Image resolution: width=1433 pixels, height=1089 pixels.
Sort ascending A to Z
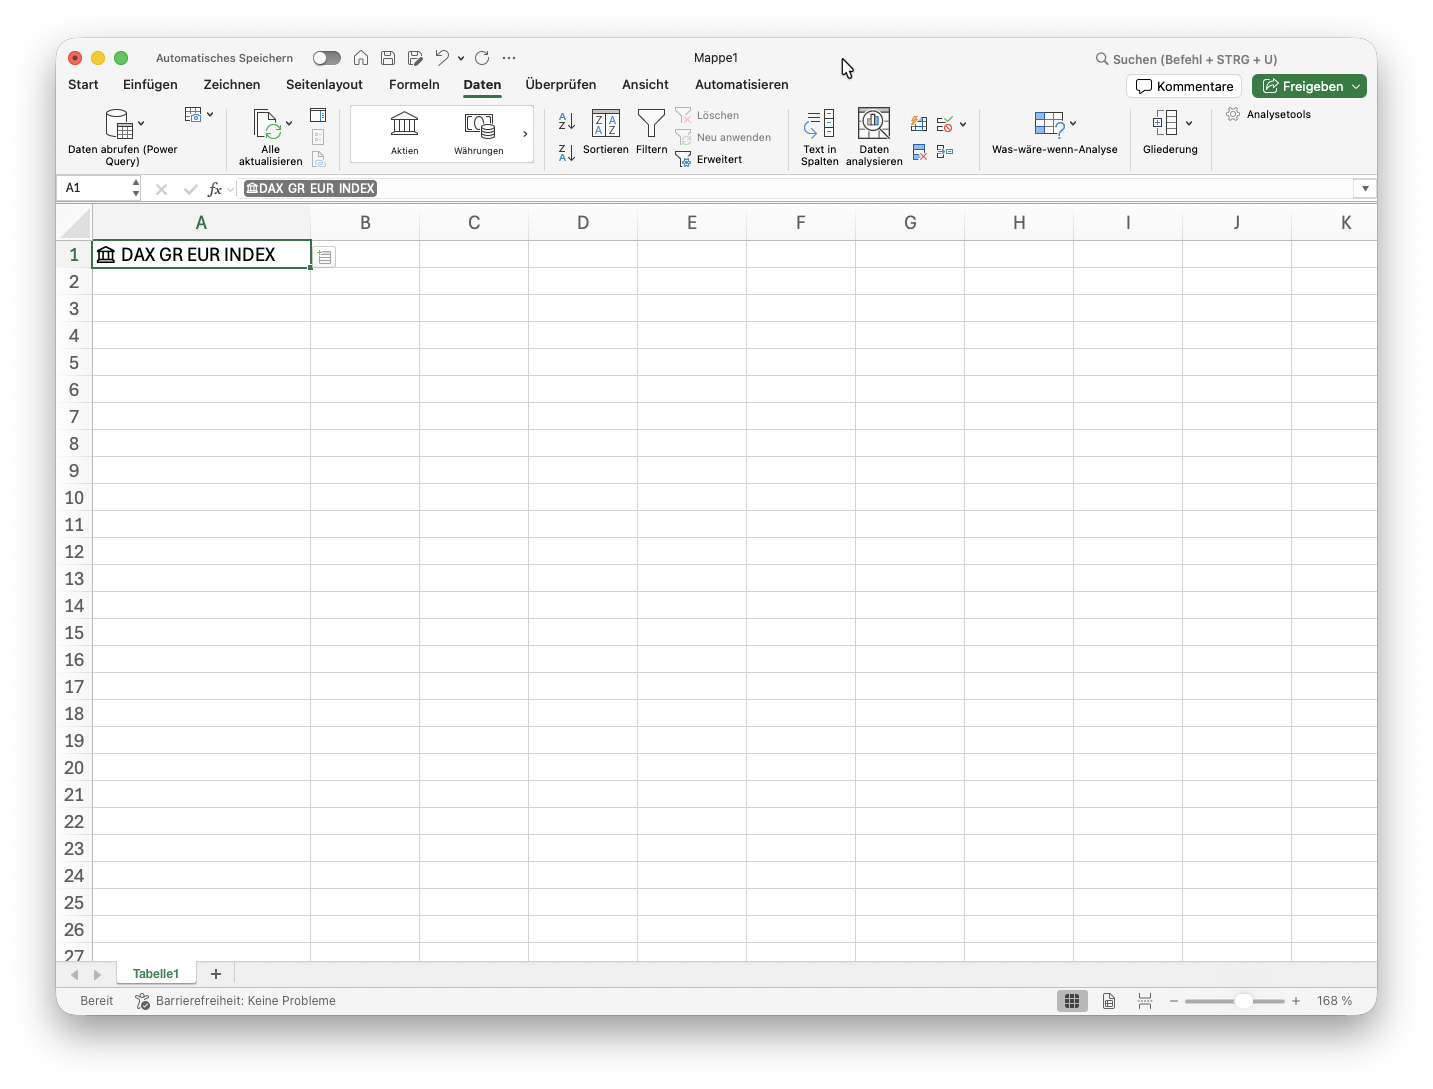click(x=567, y=121)
